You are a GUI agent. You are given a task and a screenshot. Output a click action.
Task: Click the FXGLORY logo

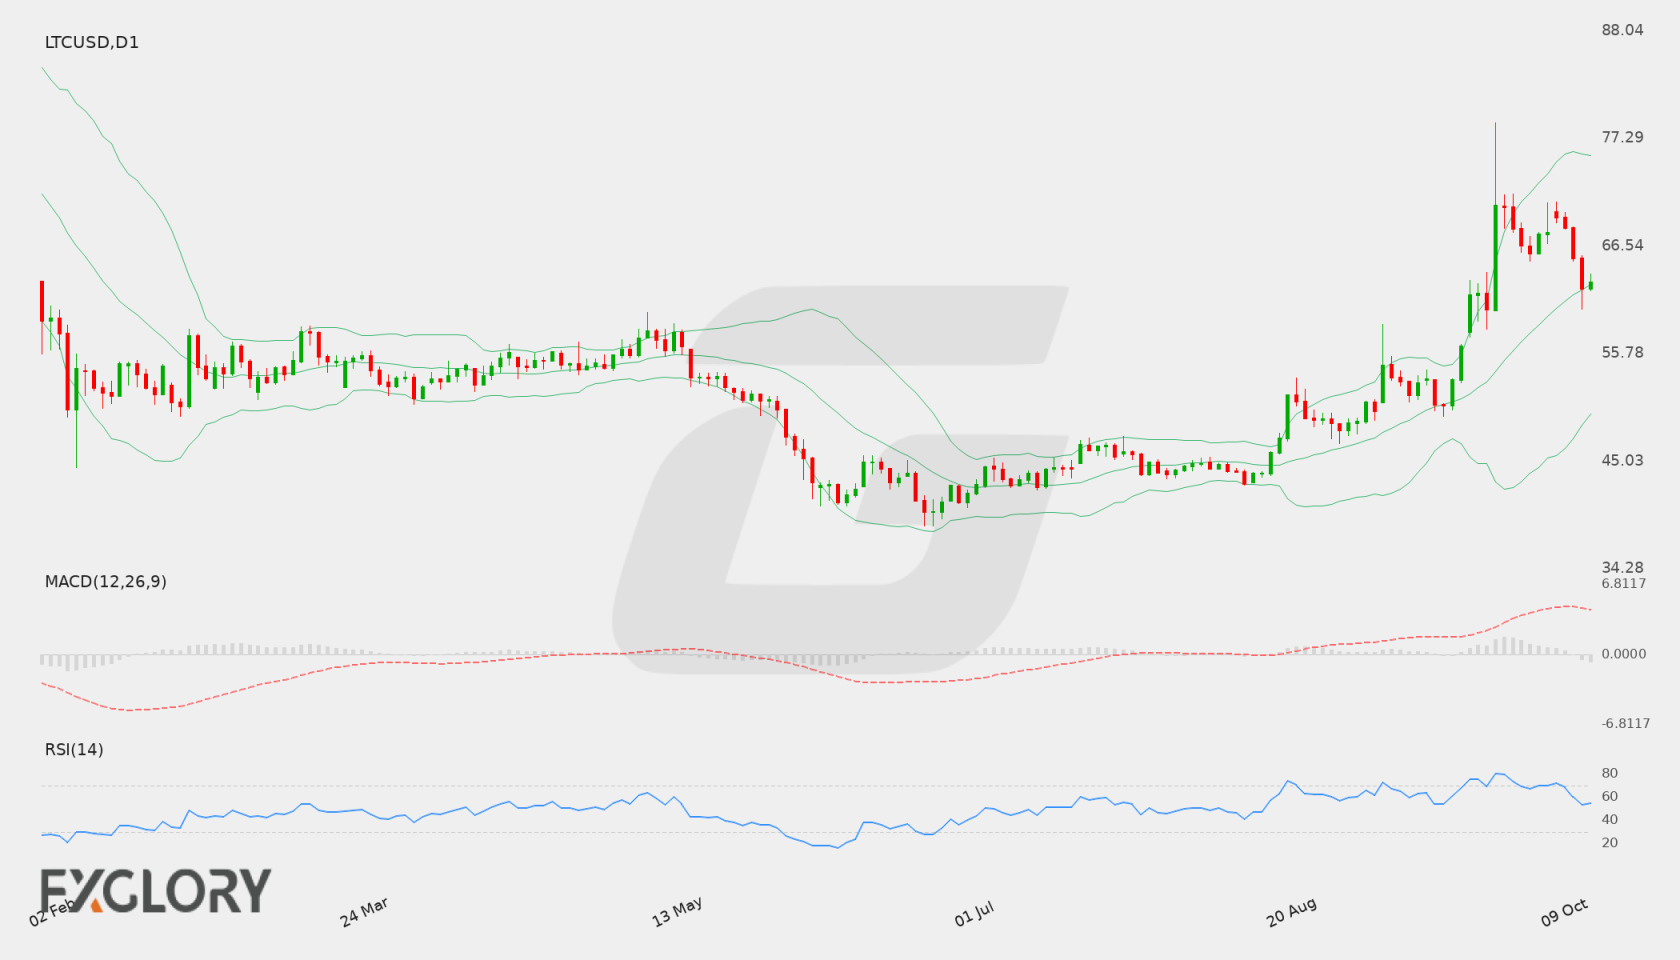(155, 890)
